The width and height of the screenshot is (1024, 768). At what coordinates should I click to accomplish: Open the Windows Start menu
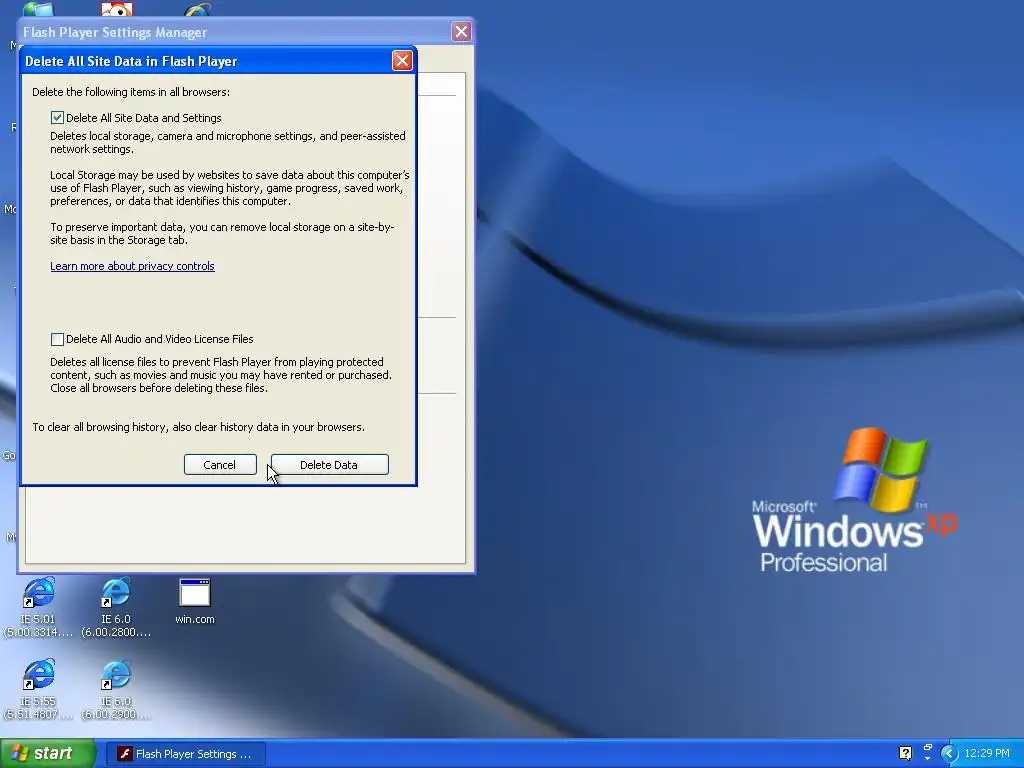click(48, 753)
